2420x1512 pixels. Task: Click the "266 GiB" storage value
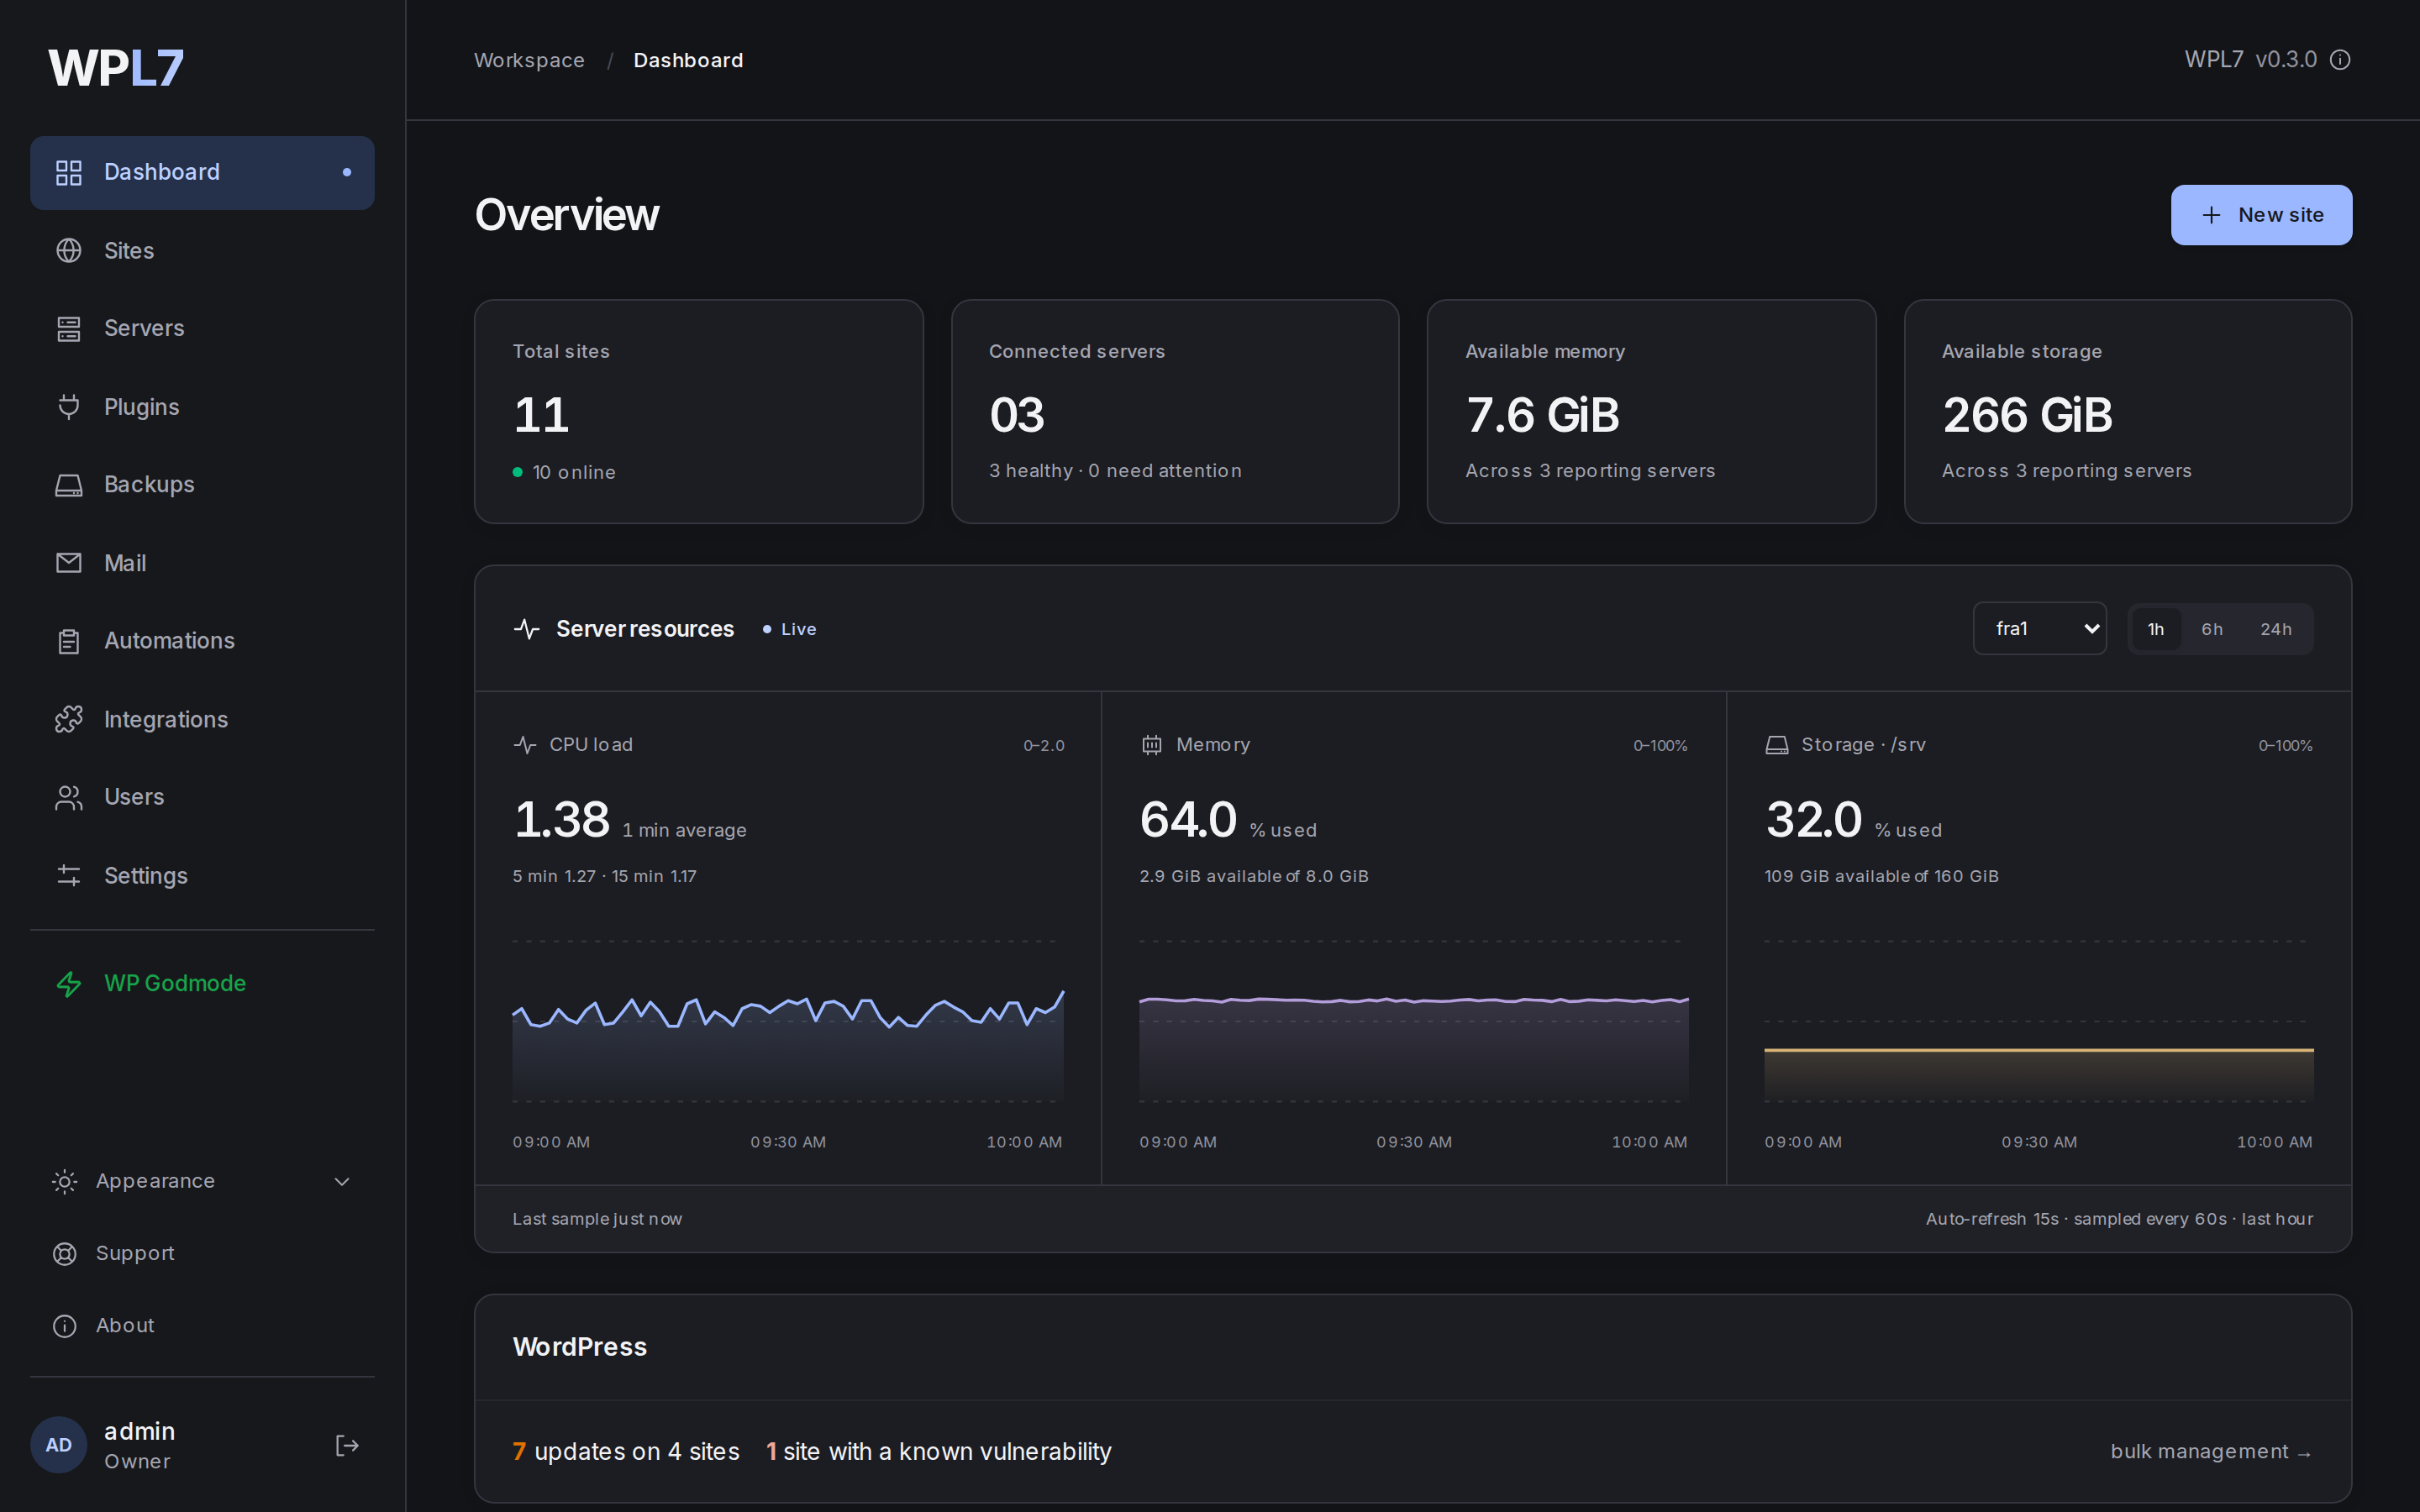[x=2027, y=415]
